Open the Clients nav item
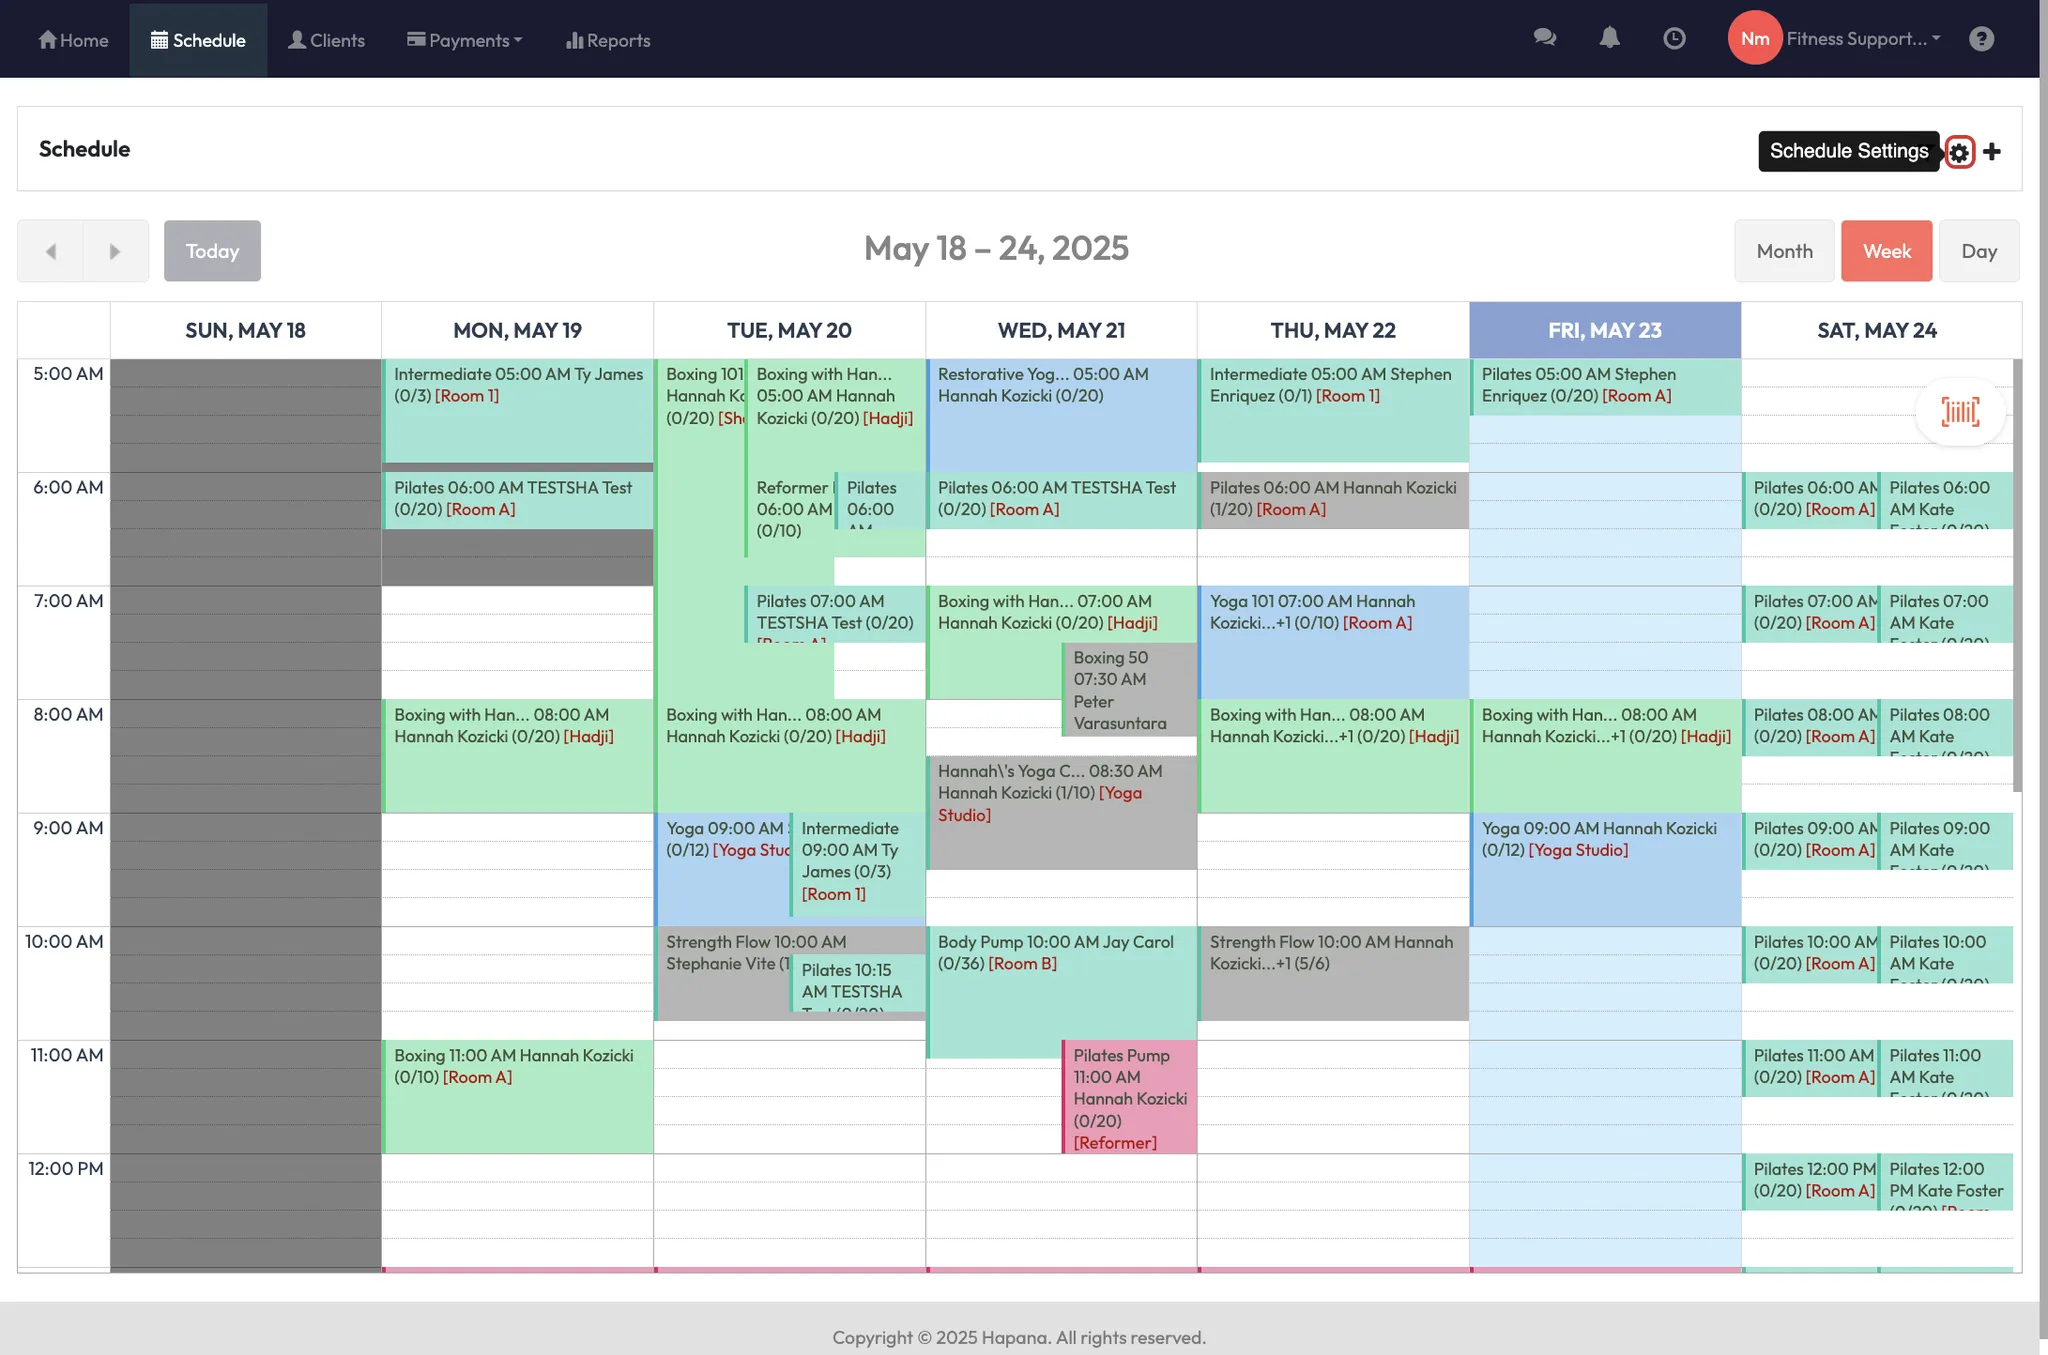The height and width of the screenshot is (1355, 2048). [x=326, y=40]
